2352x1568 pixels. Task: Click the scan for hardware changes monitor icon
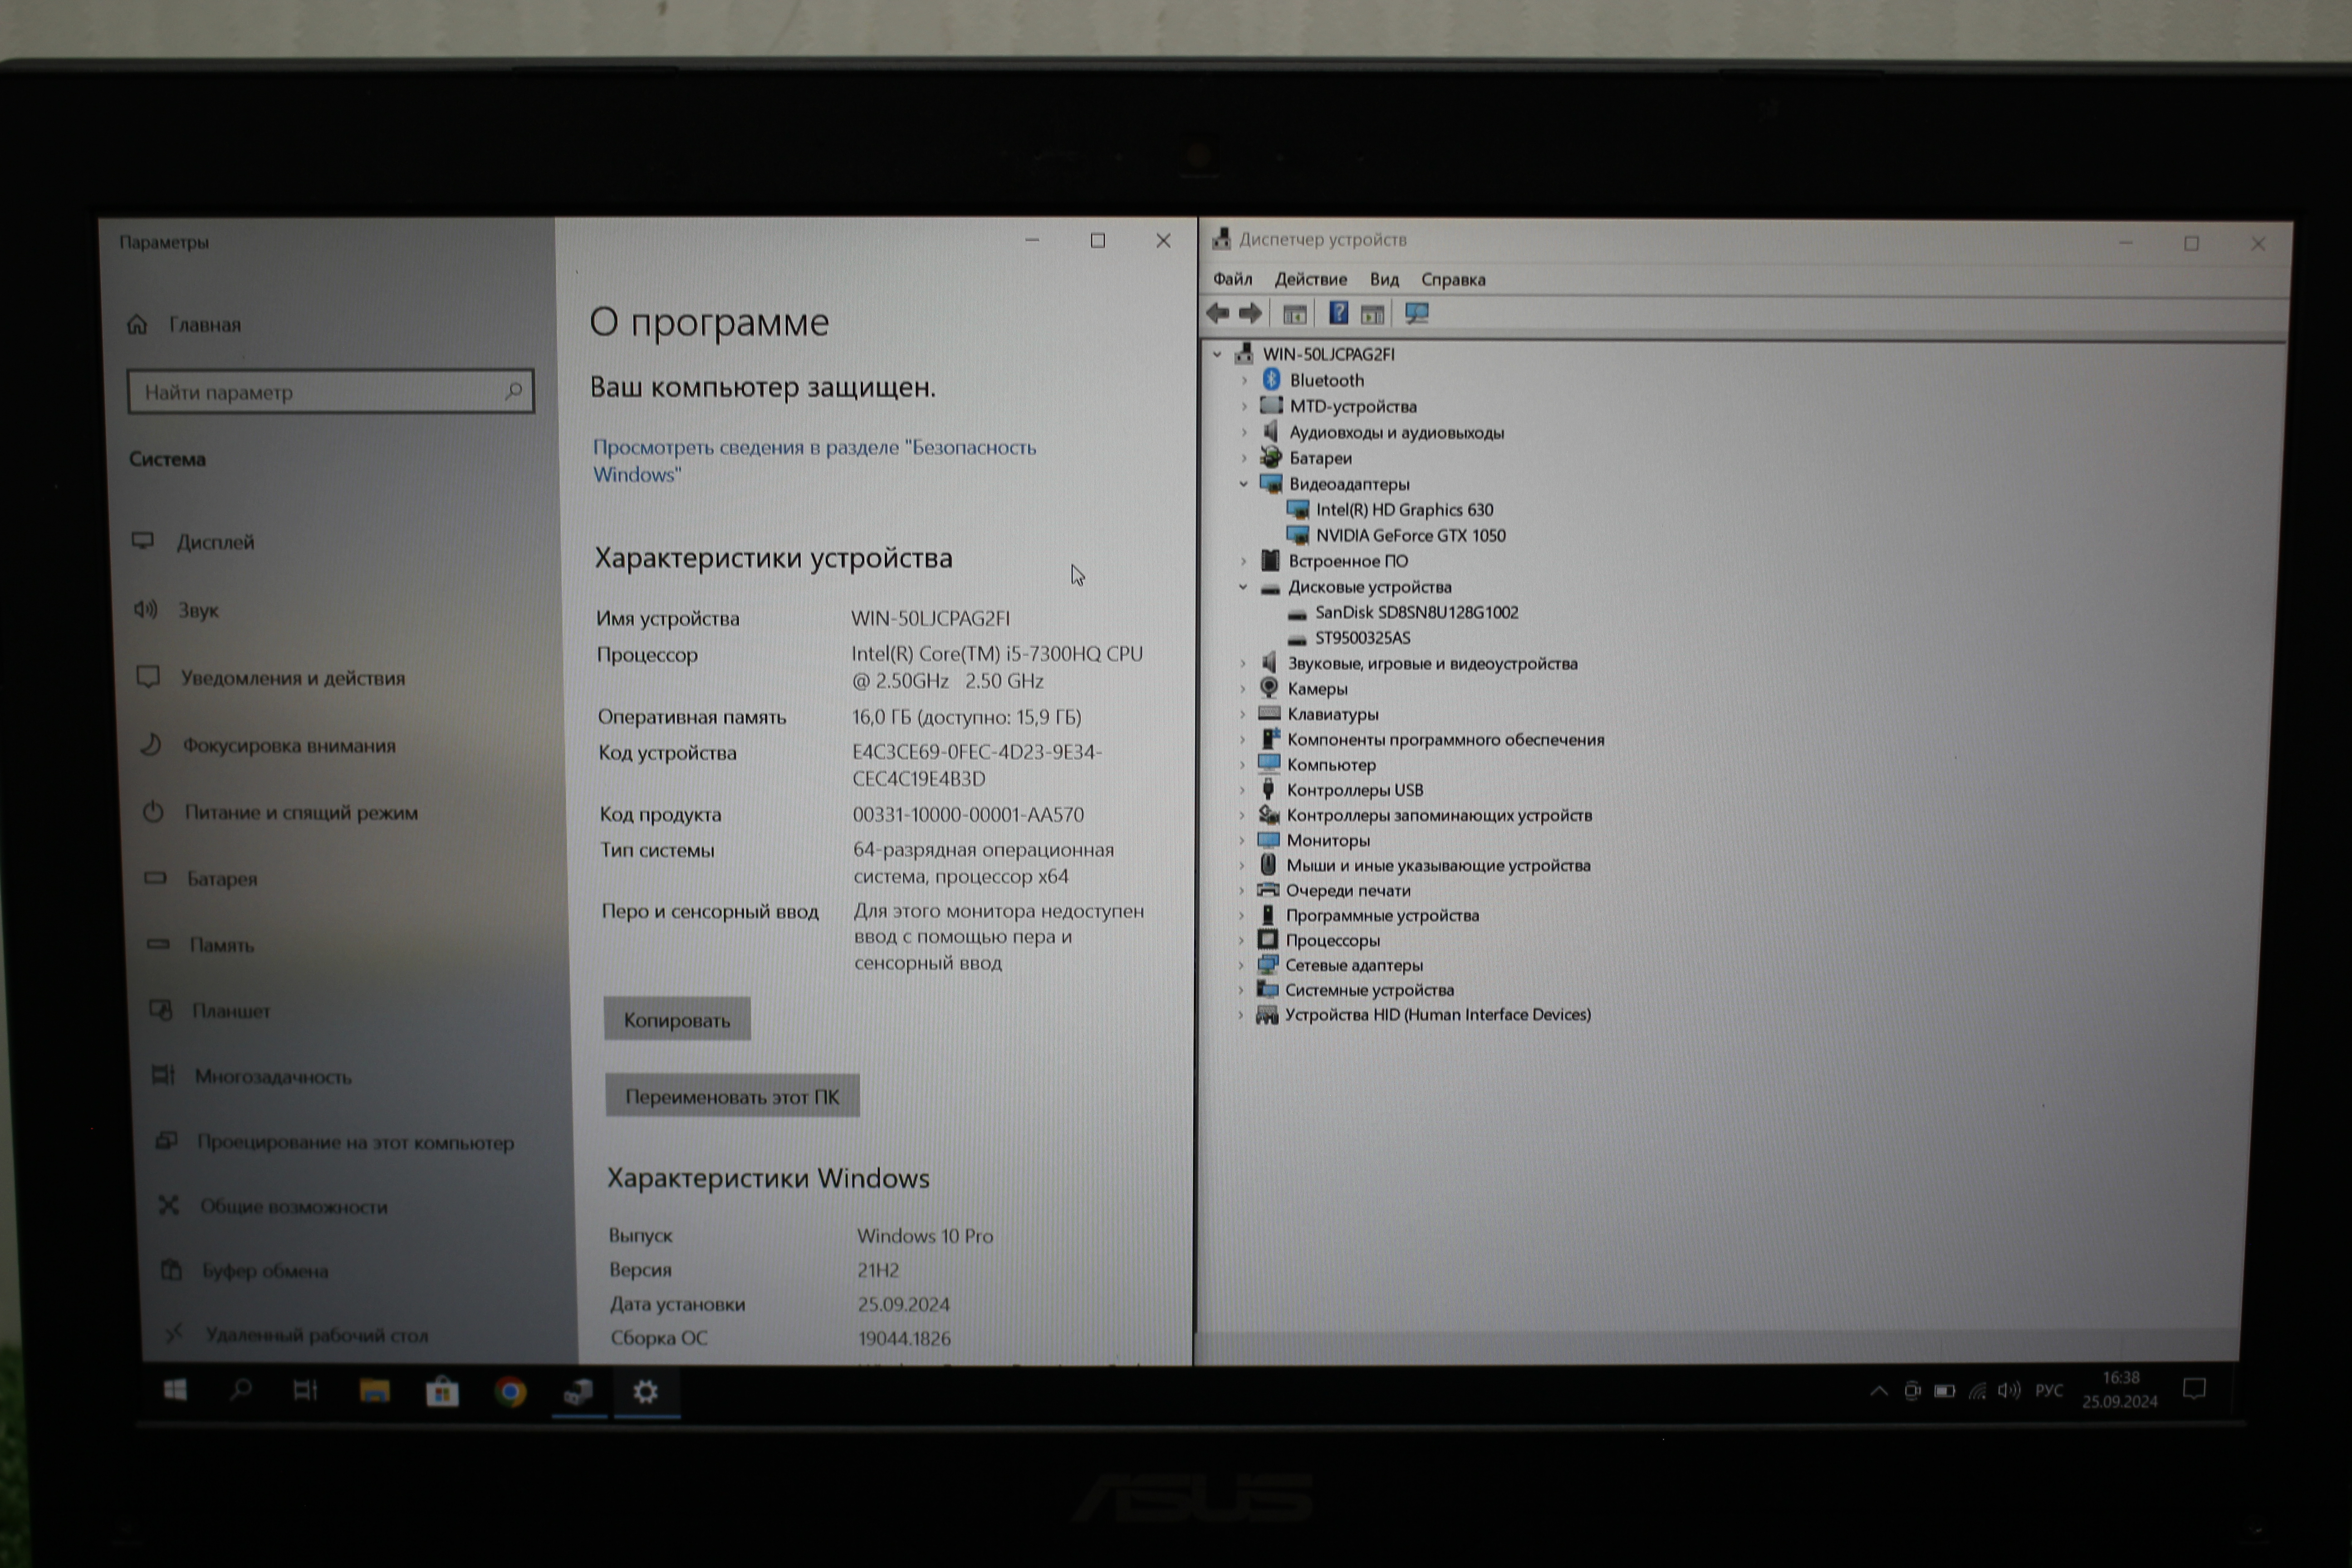[x=1416, y=314]
